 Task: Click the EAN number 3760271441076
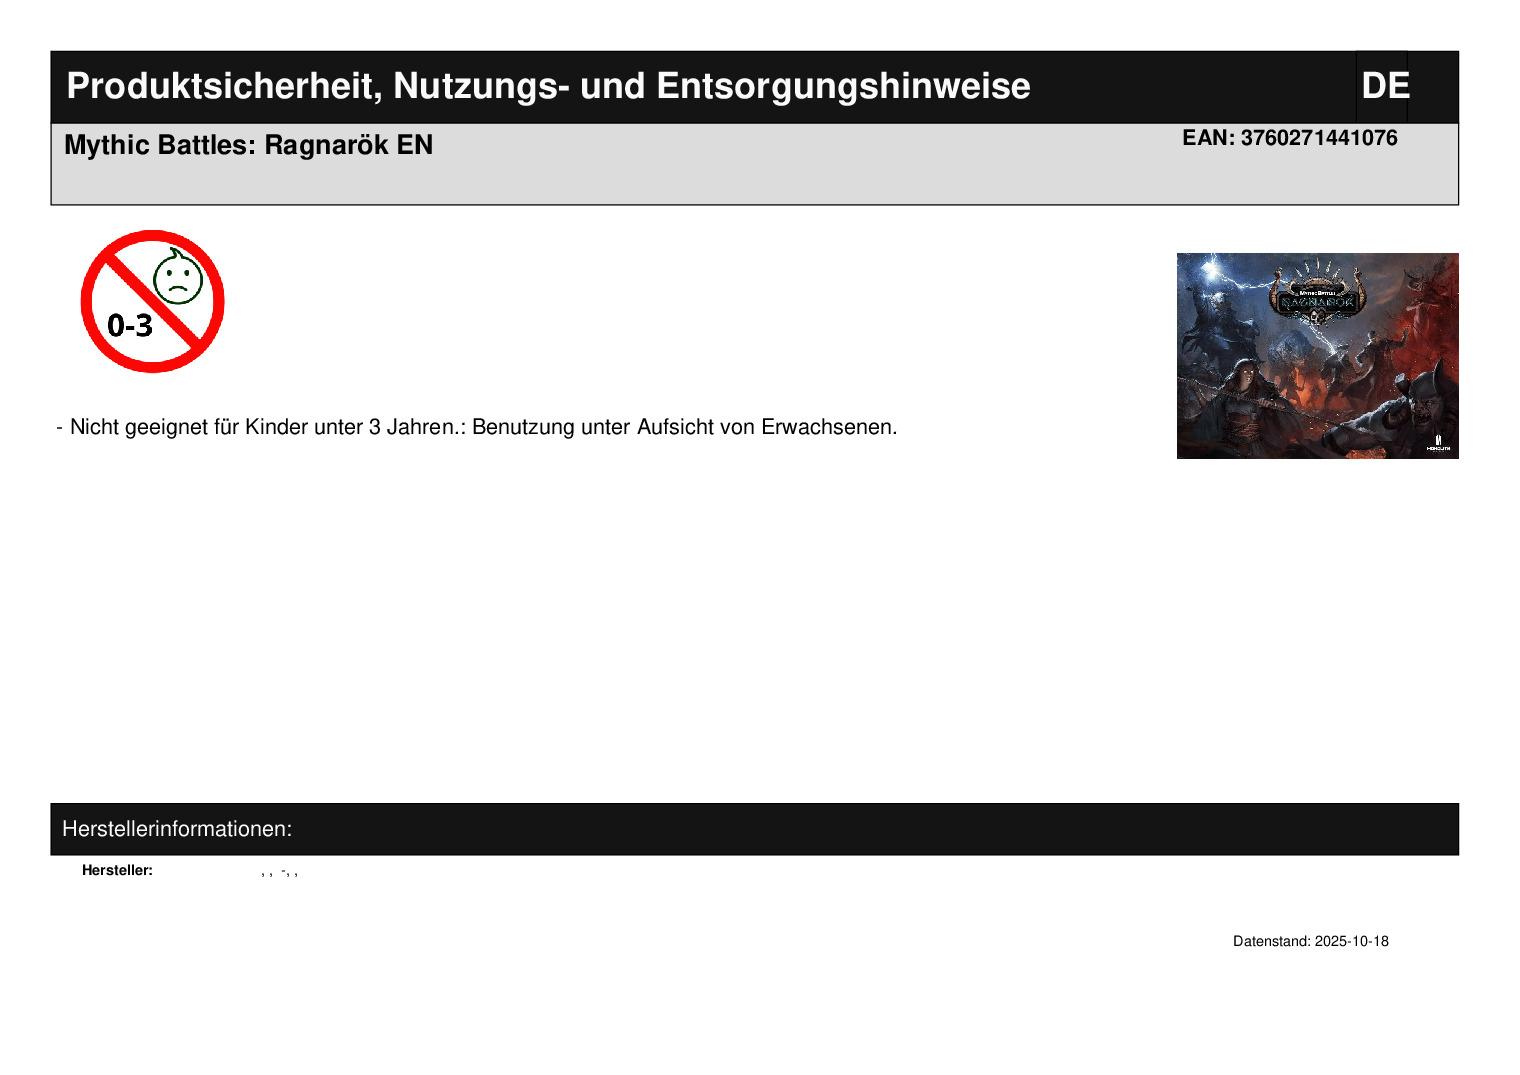(1319, 138)
